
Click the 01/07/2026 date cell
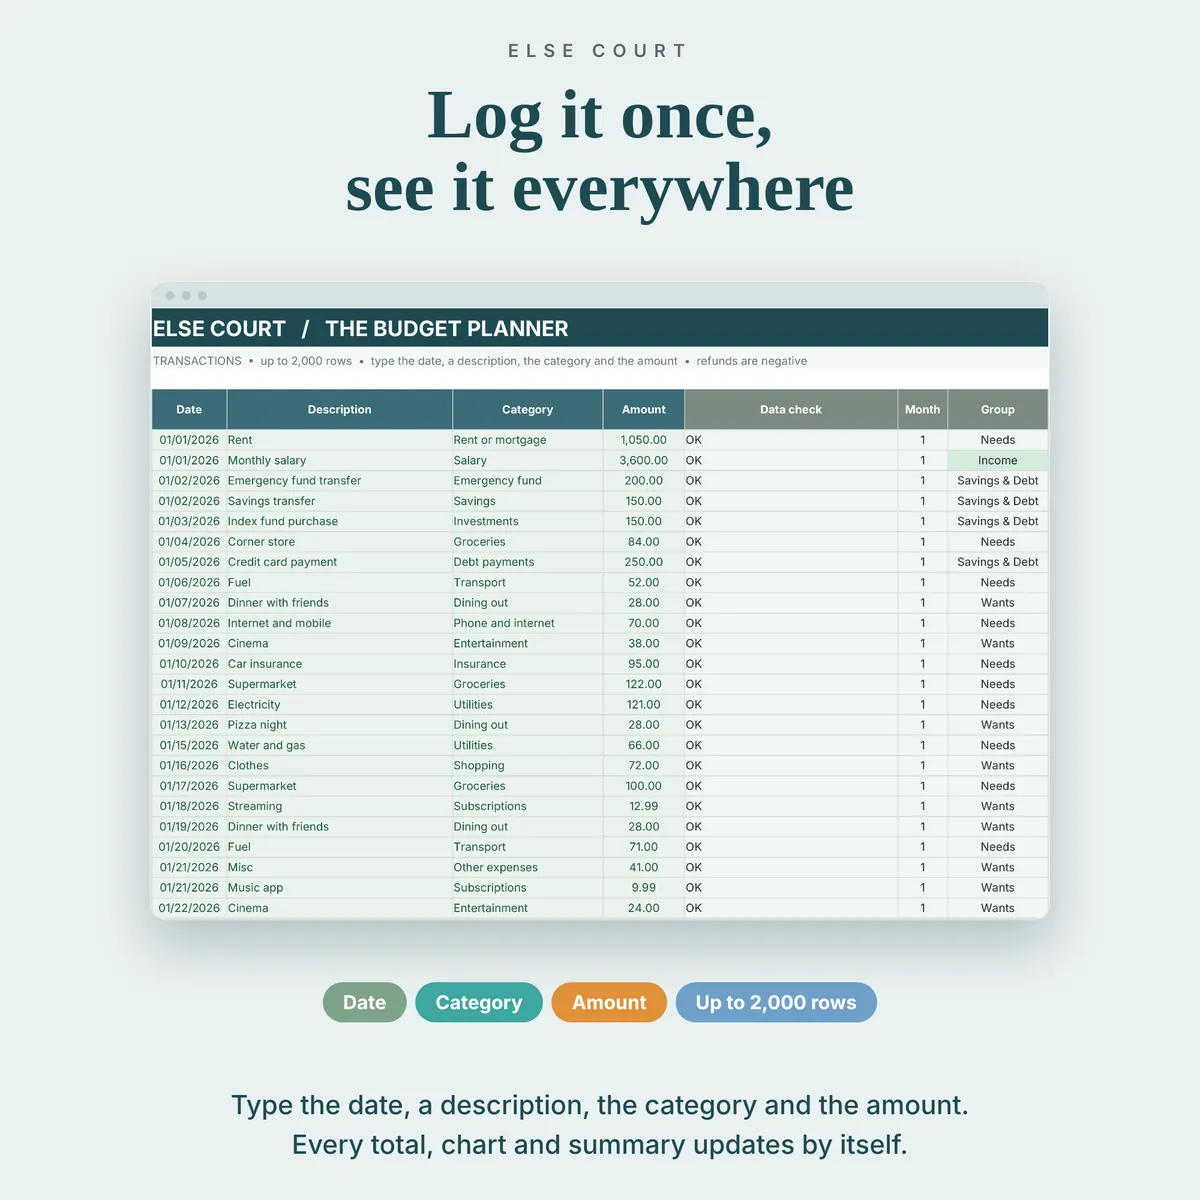(x=189, y=603)
